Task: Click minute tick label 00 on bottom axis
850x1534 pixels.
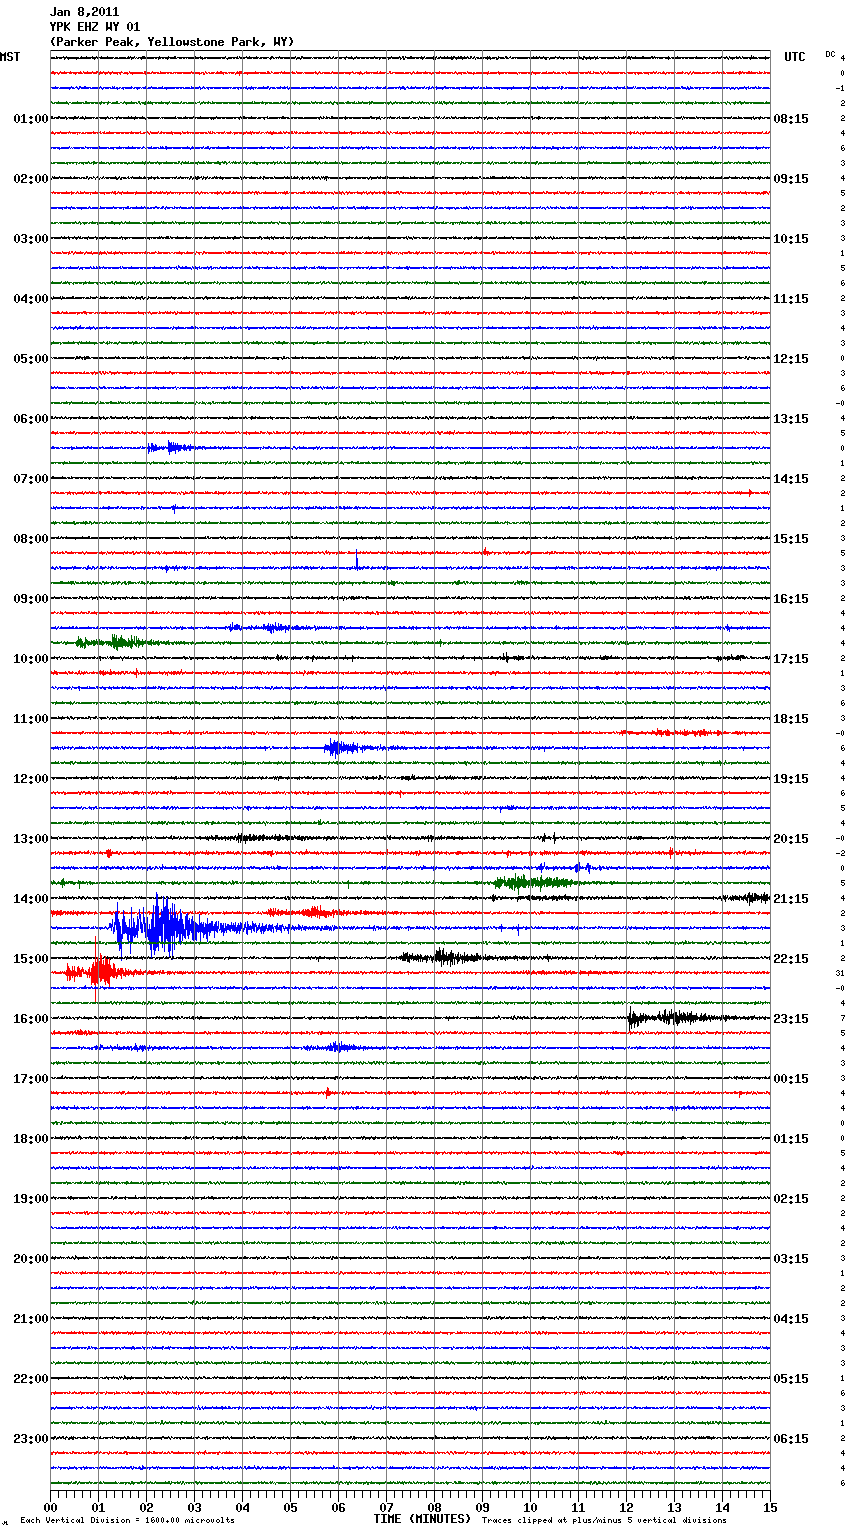Action: pyautogui.click(x=50, y=1507)
